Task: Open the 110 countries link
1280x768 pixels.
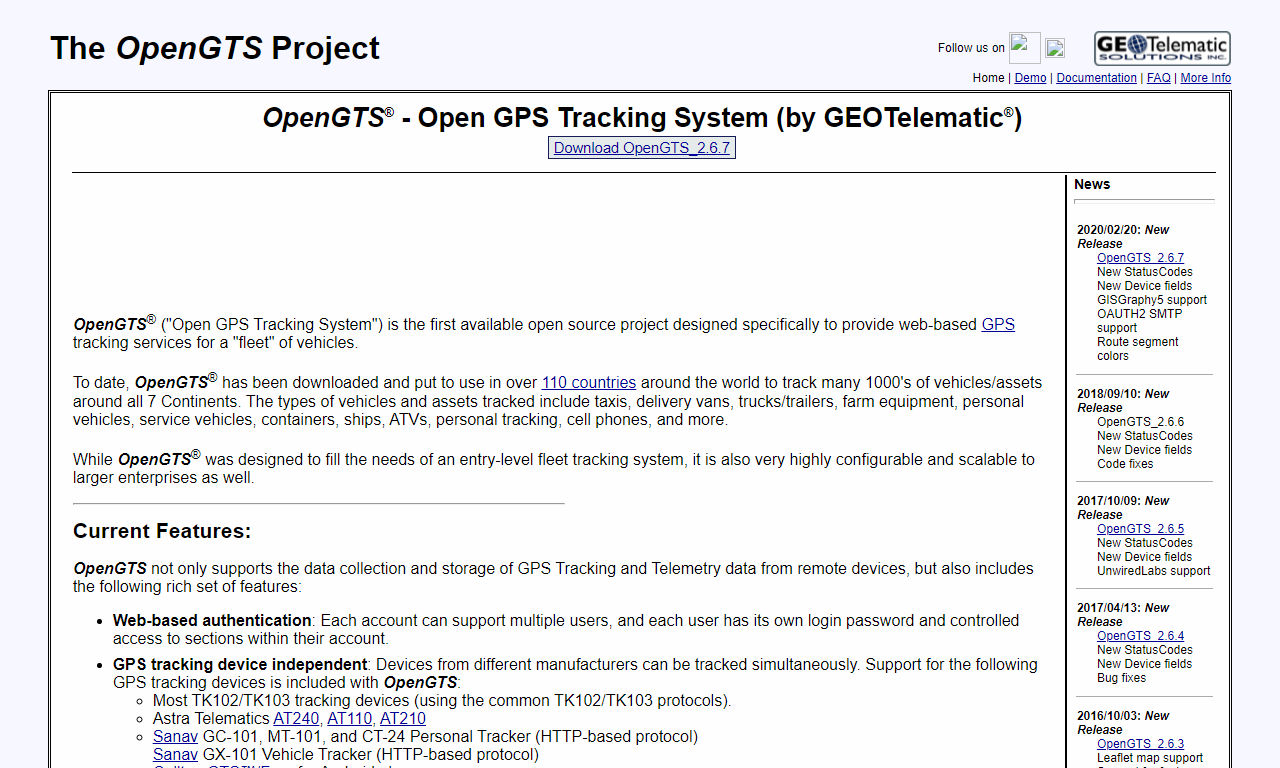Action: click(x=589, y=383)
